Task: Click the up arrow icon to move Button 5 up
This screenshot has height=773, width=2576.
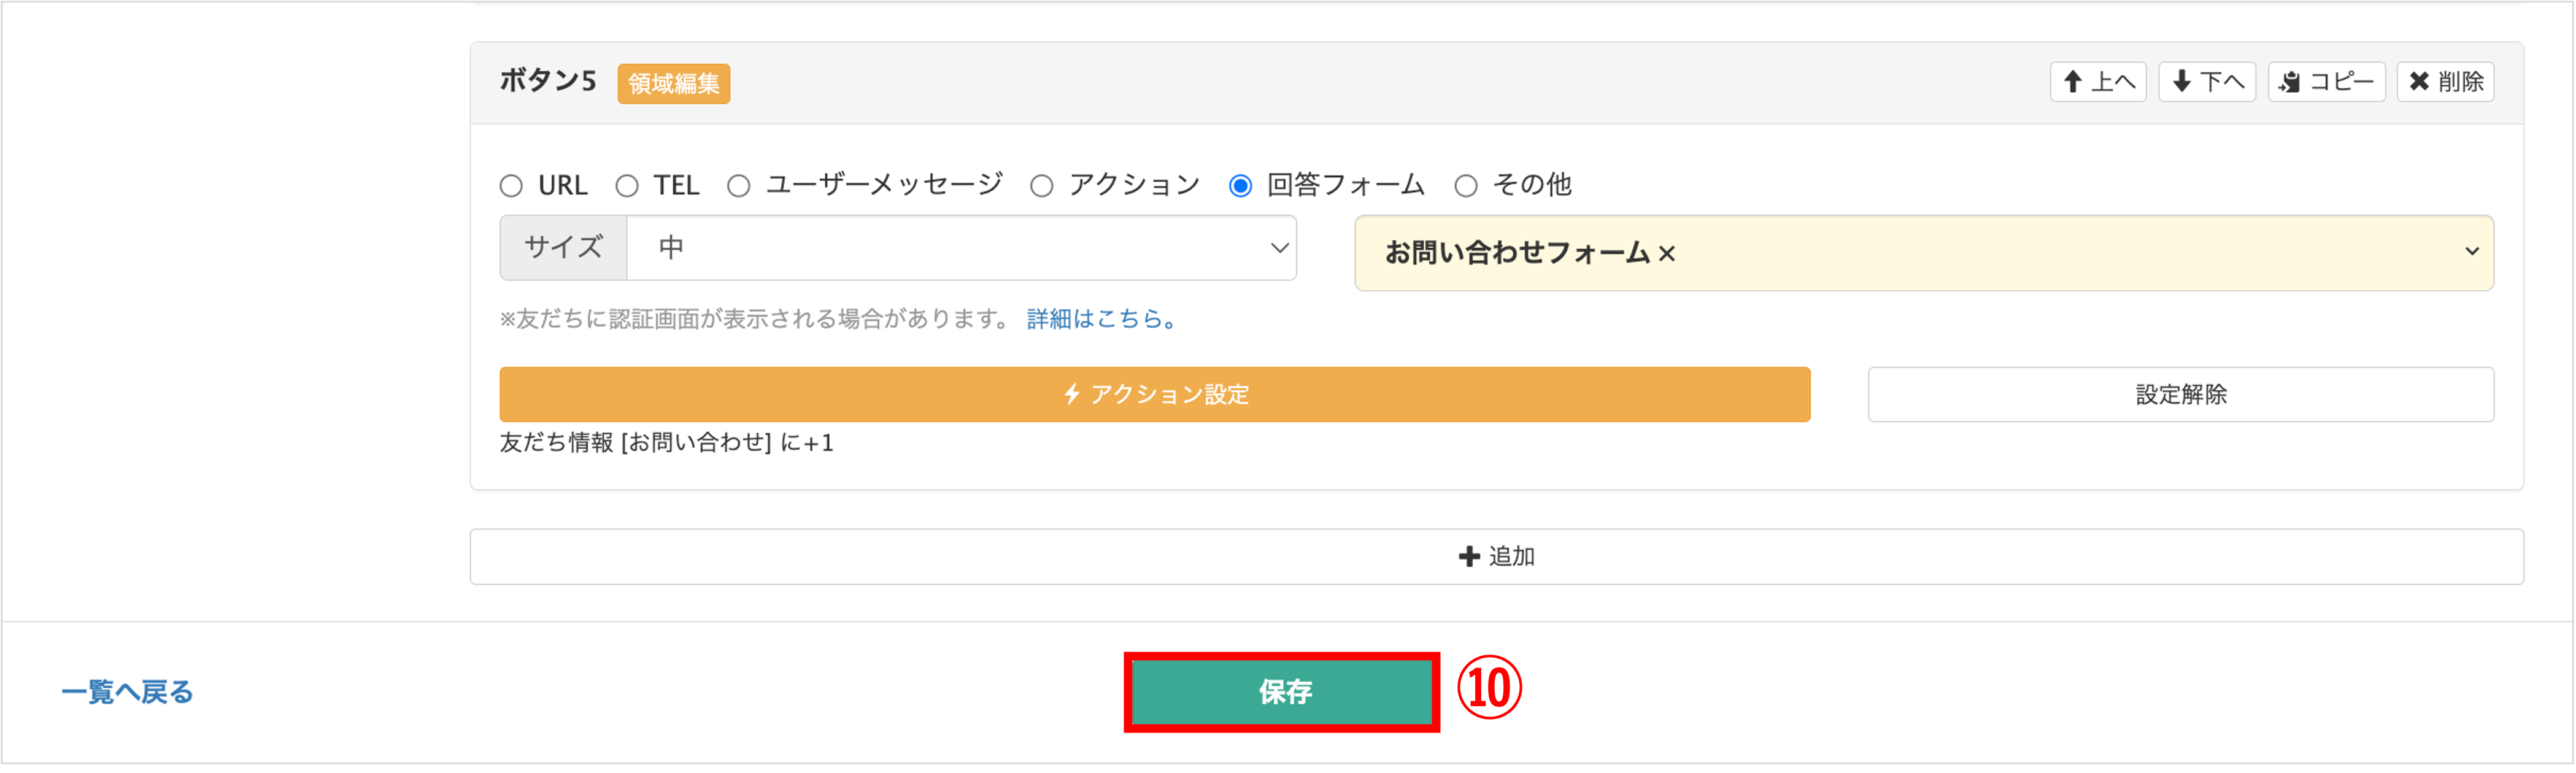Action: pyautogui.click(x=2073, y=82)
